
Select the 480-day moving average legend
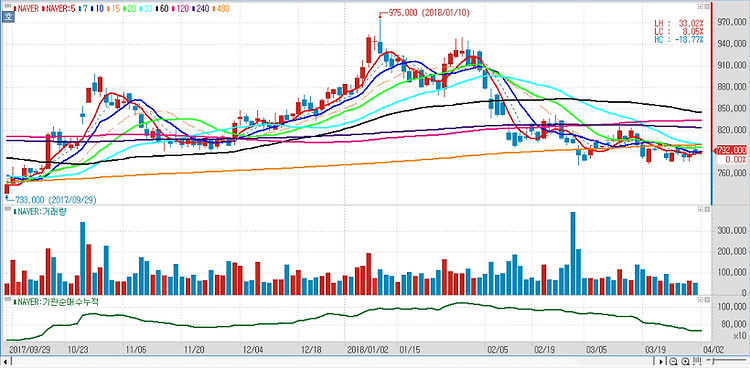220,9
